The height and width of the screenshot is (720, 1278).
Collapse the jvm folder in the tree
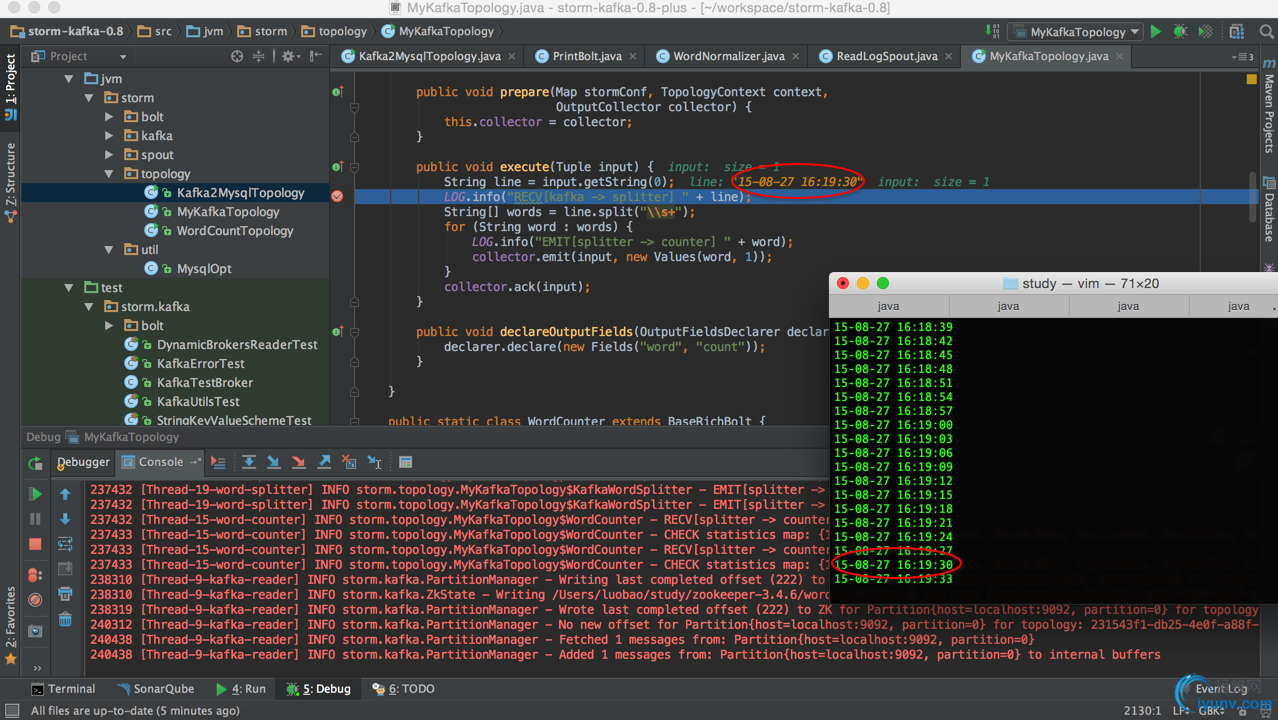[69, 79]
